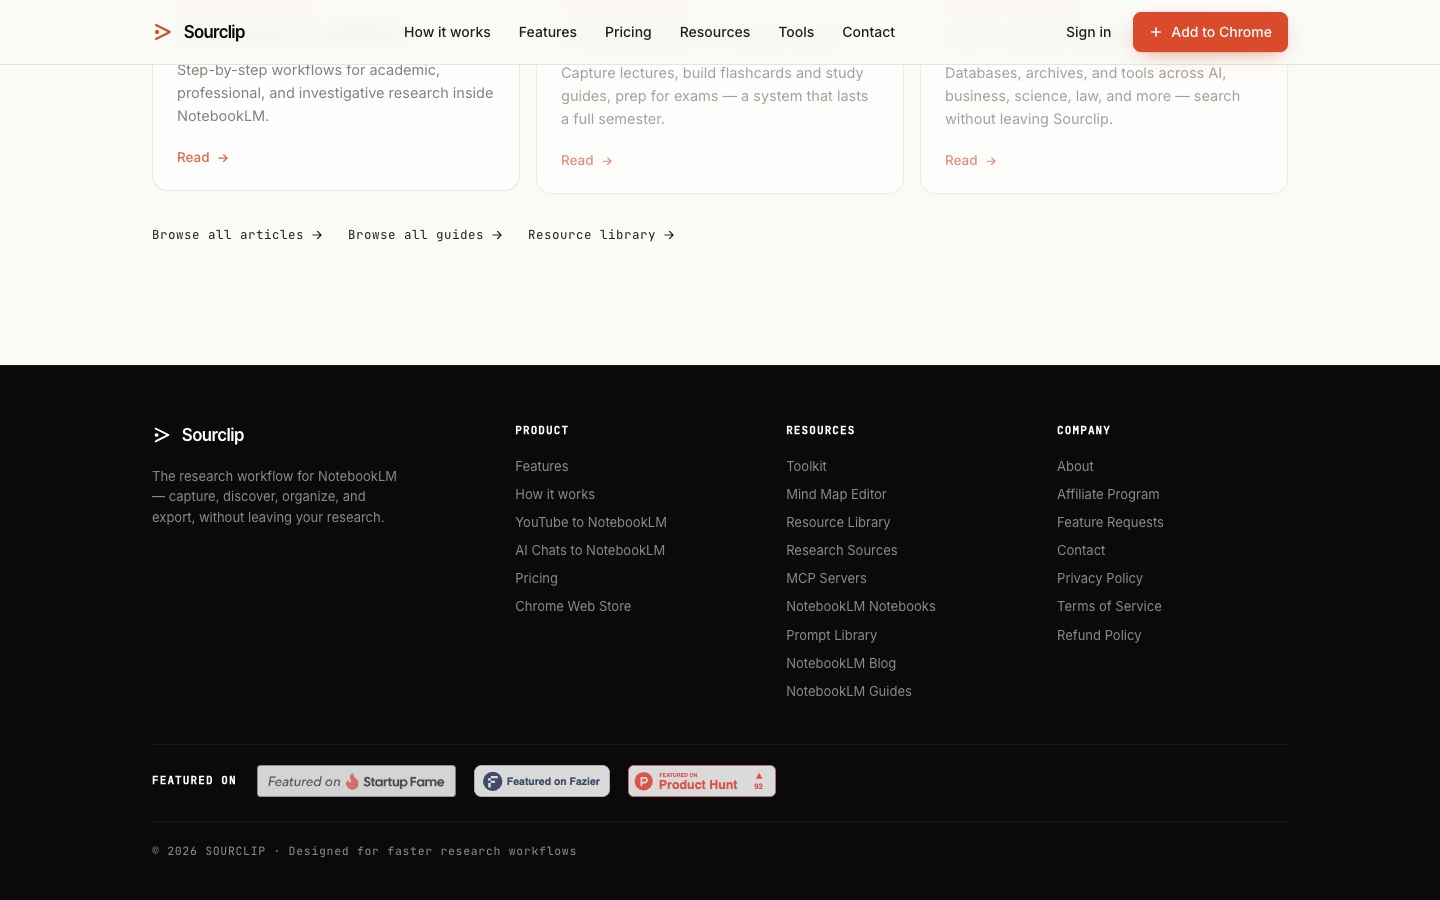Open the Privacy Policy link
1440x900 pixels.
[1100, 578]
